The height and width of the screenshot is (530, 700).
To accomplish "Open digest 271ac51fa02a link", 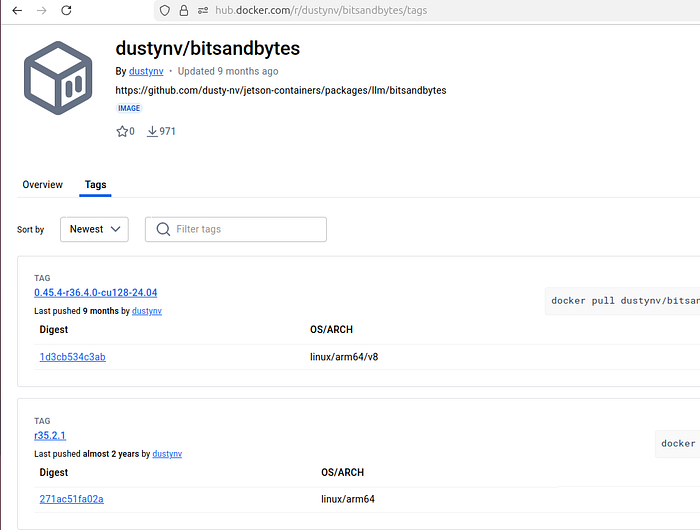I will tap(71, 499).
